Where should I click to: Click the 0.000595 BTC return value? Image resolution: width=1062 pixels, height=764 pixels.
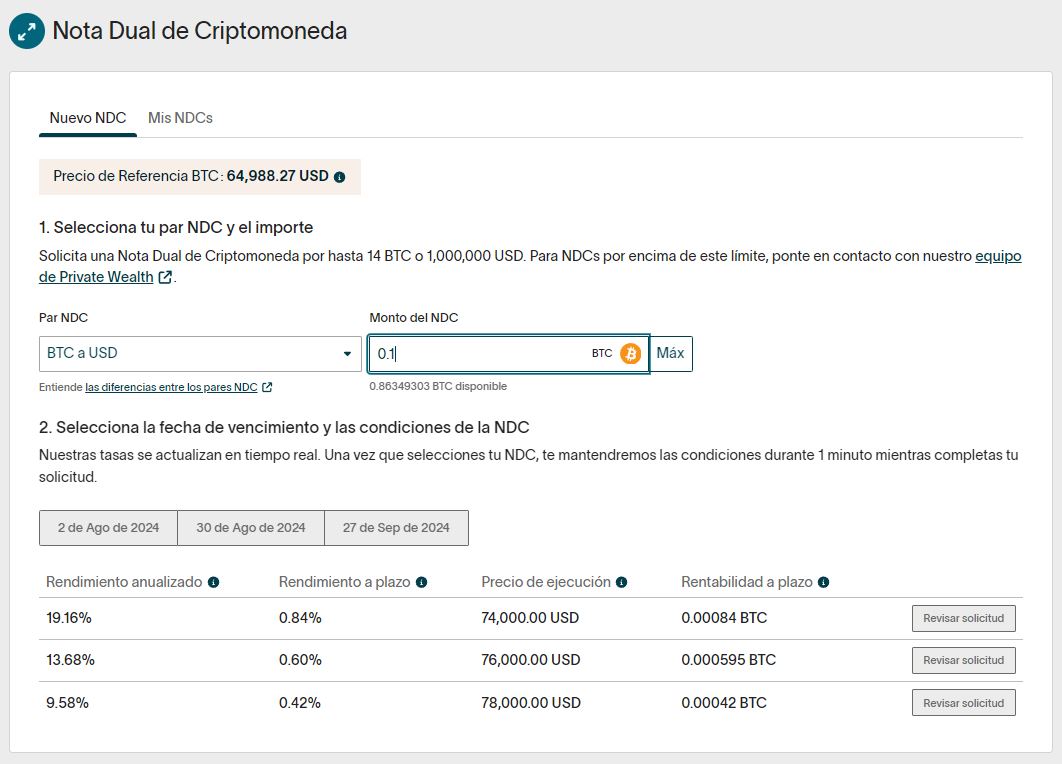point(729,660)
